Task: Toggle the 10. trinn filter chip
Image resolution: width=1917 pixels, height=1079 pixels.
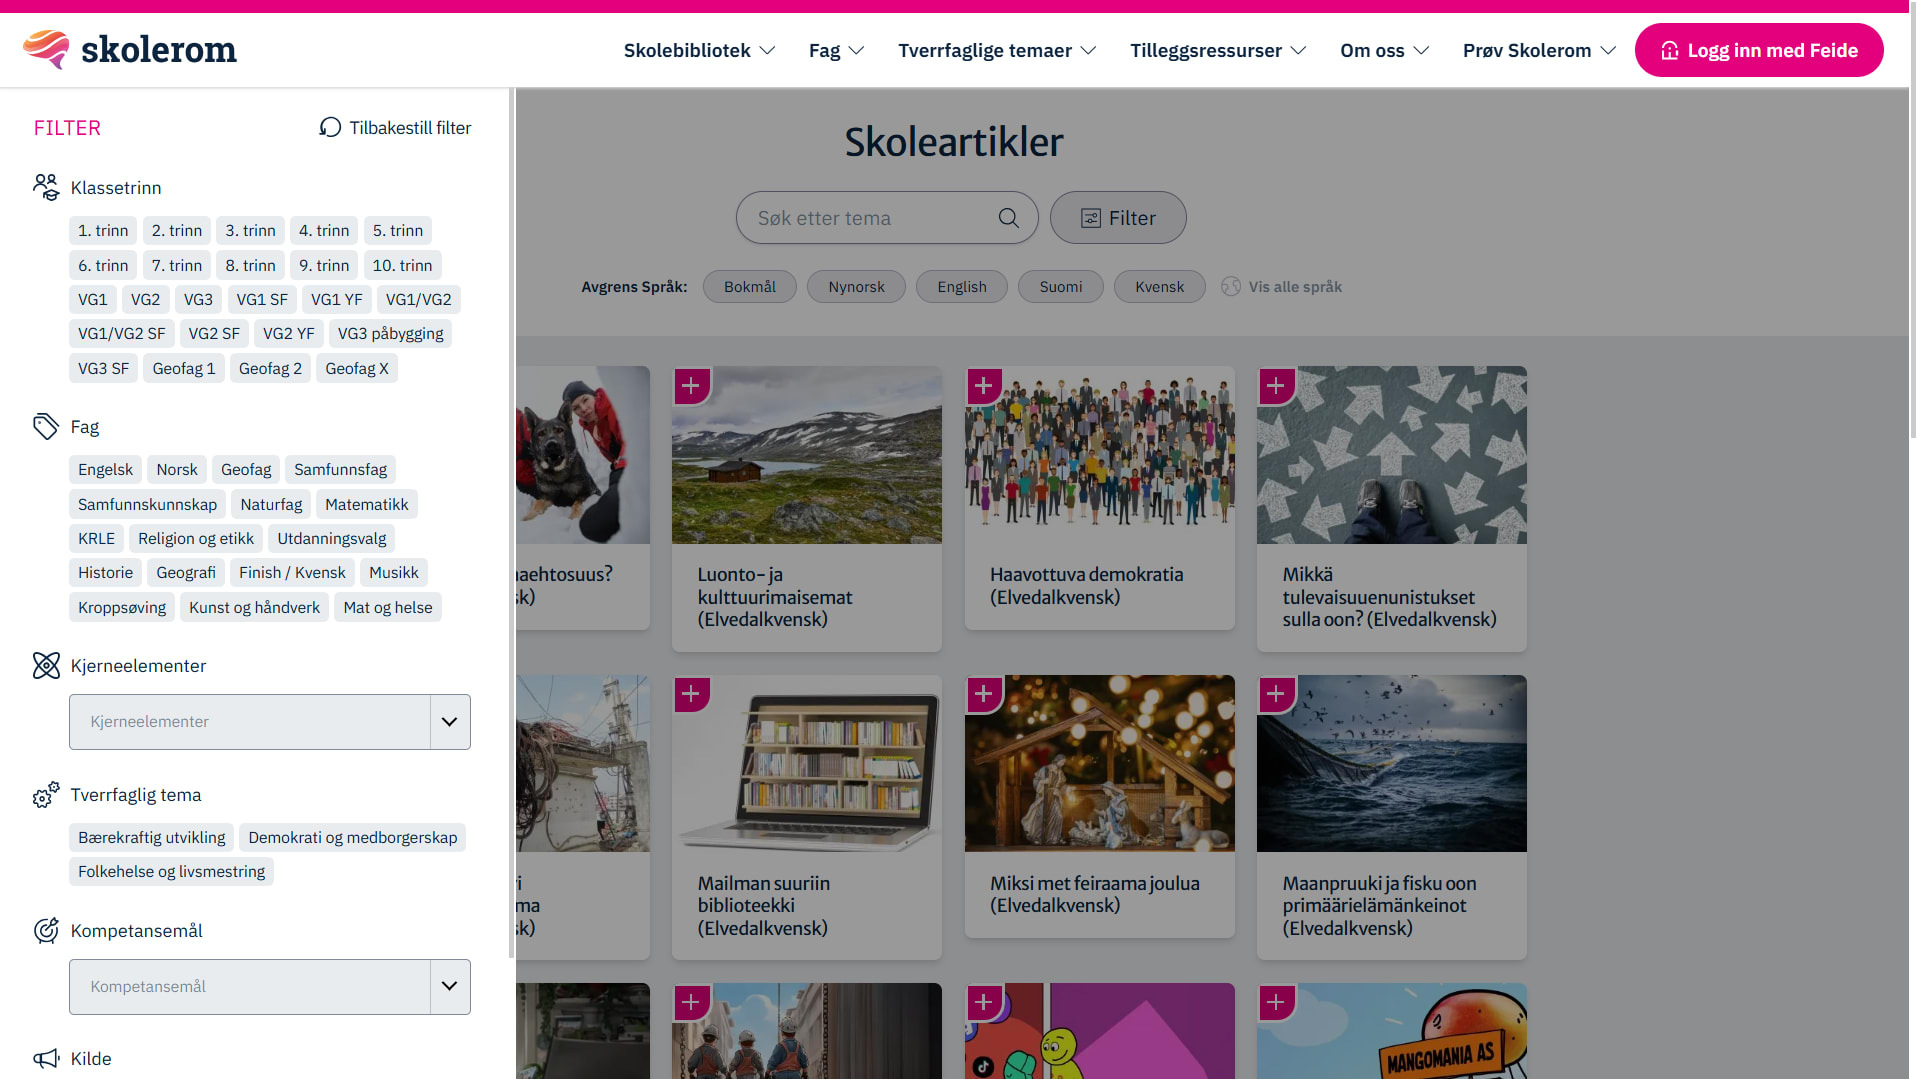Action: 402,265
